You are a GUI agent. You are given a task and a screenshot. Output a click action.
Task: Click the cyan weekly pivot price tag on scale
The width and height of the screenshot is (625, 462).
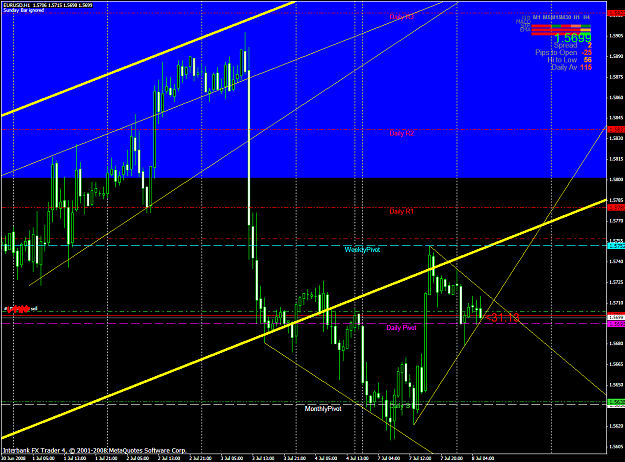pyautogui.click(x=616, y=246)
